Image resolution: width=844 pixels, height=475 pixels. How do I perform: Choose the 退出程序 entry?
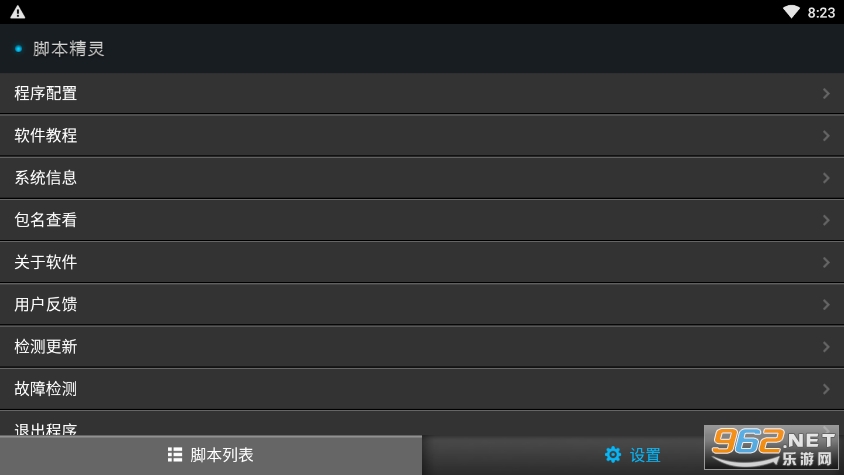[422, 424]
